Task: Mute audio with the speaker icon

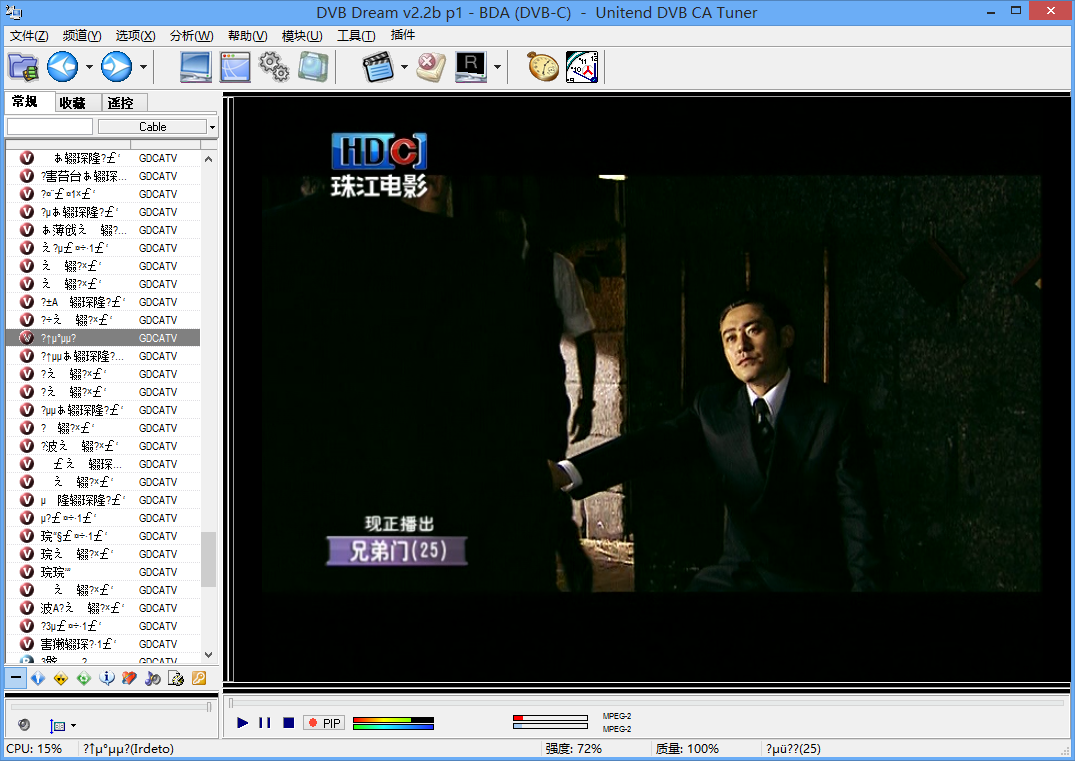Action: click(x=24, y=724)
